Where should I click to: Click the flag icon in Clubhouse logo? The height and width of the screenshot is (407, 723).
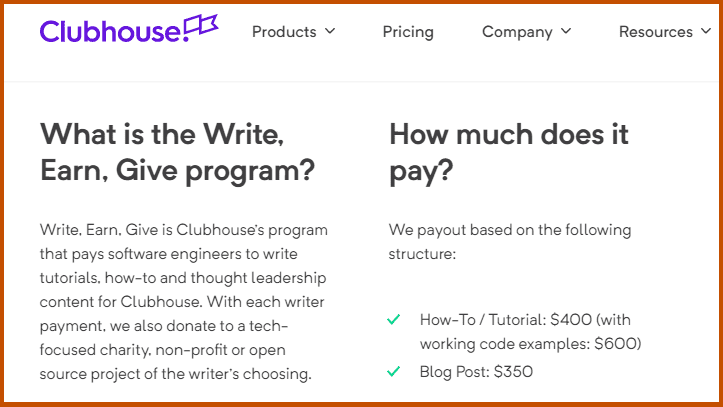202,25
